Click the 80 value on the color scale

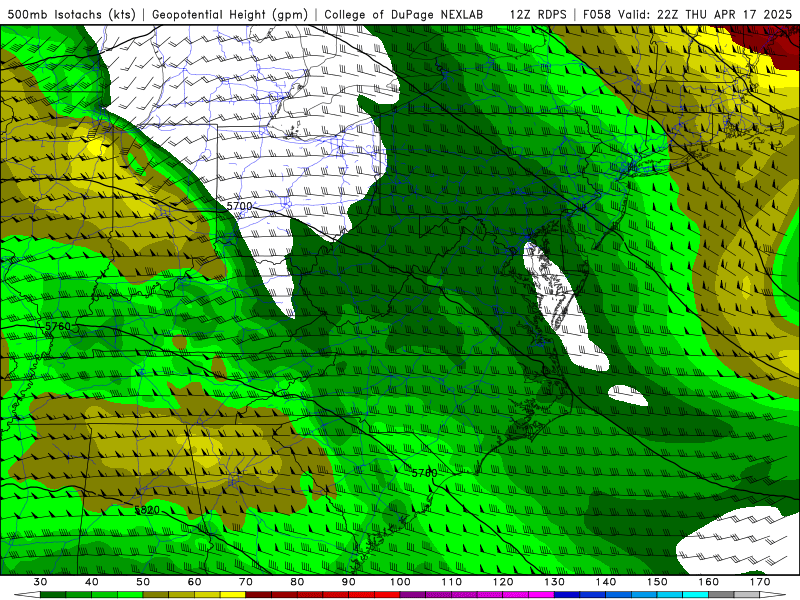coord(297,582)
